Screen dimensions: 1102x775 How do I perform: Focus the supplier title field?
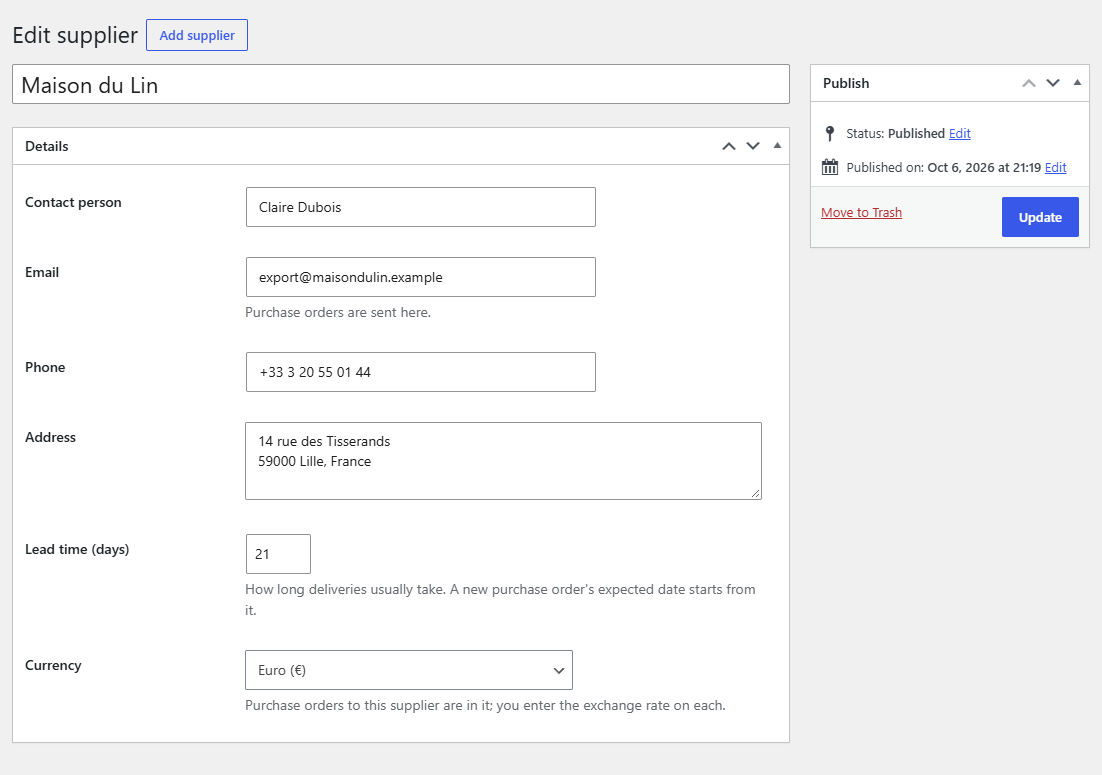pos(401,84)
